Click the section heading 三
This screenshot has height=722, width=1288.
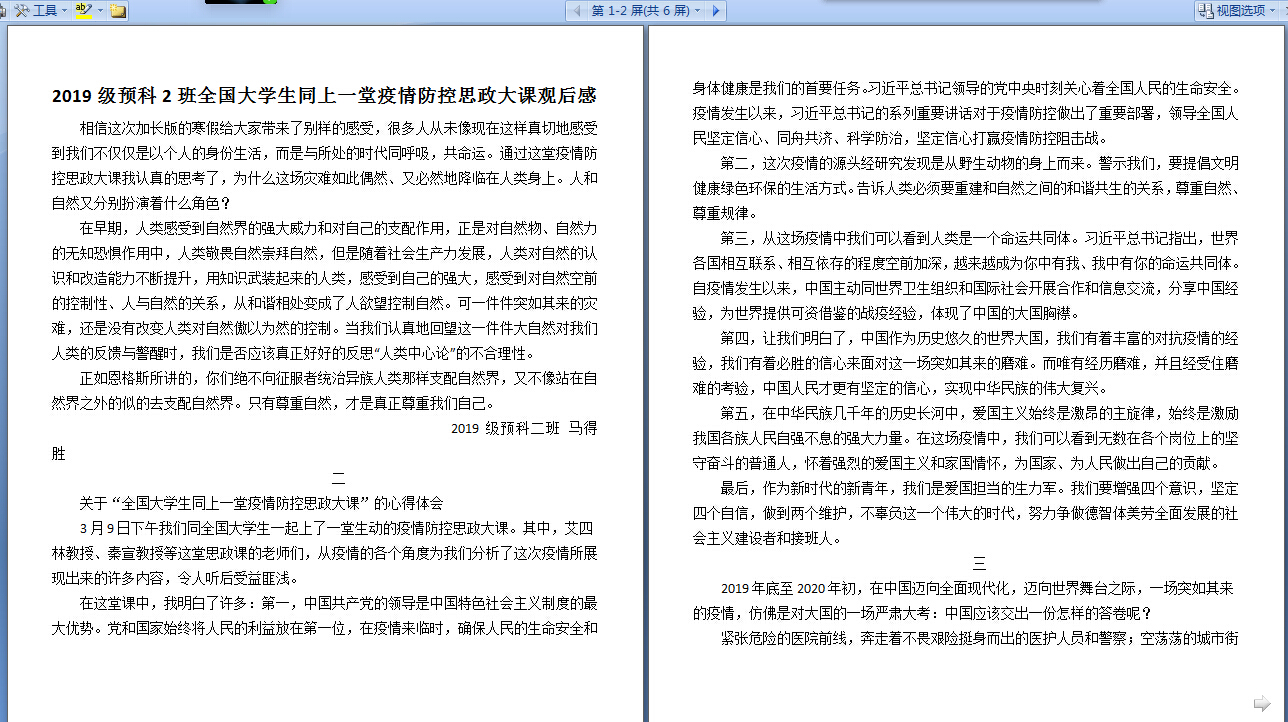(979, 563)
